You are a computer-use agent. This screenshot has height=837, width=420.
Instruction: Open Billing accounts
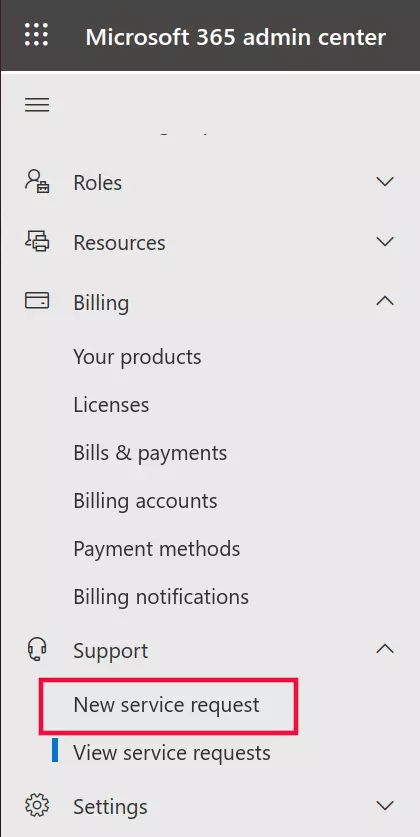(145, 501)
